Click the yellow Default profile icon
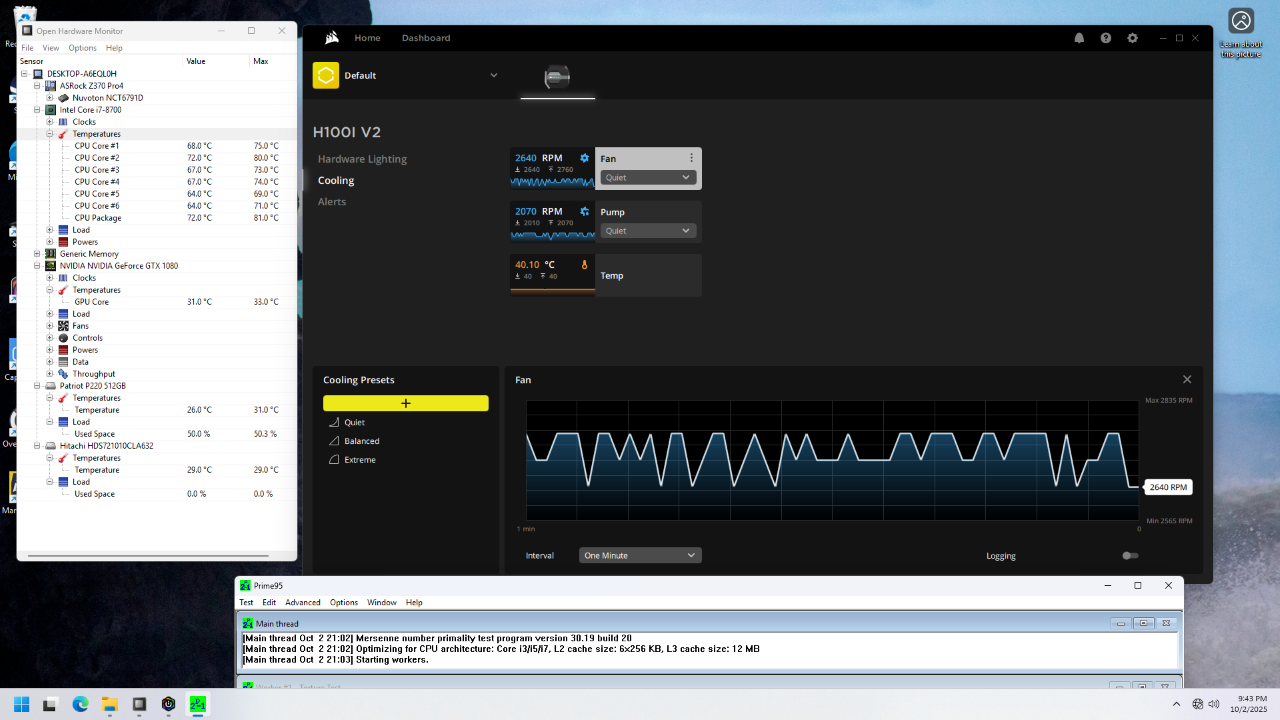The height and width of the screenshot is (720, 1280). [326, 76]
